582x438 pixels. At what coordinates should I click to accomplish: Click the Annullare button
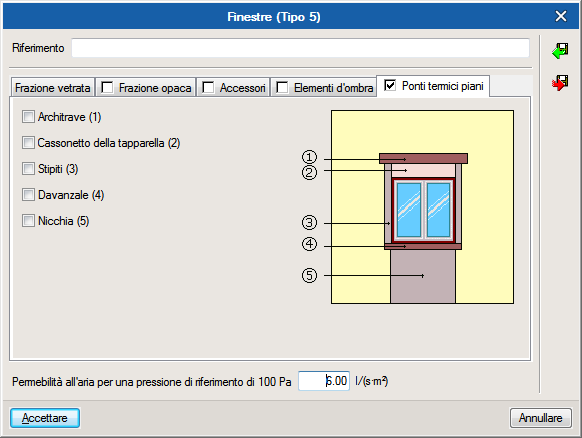tap(540, 418)
